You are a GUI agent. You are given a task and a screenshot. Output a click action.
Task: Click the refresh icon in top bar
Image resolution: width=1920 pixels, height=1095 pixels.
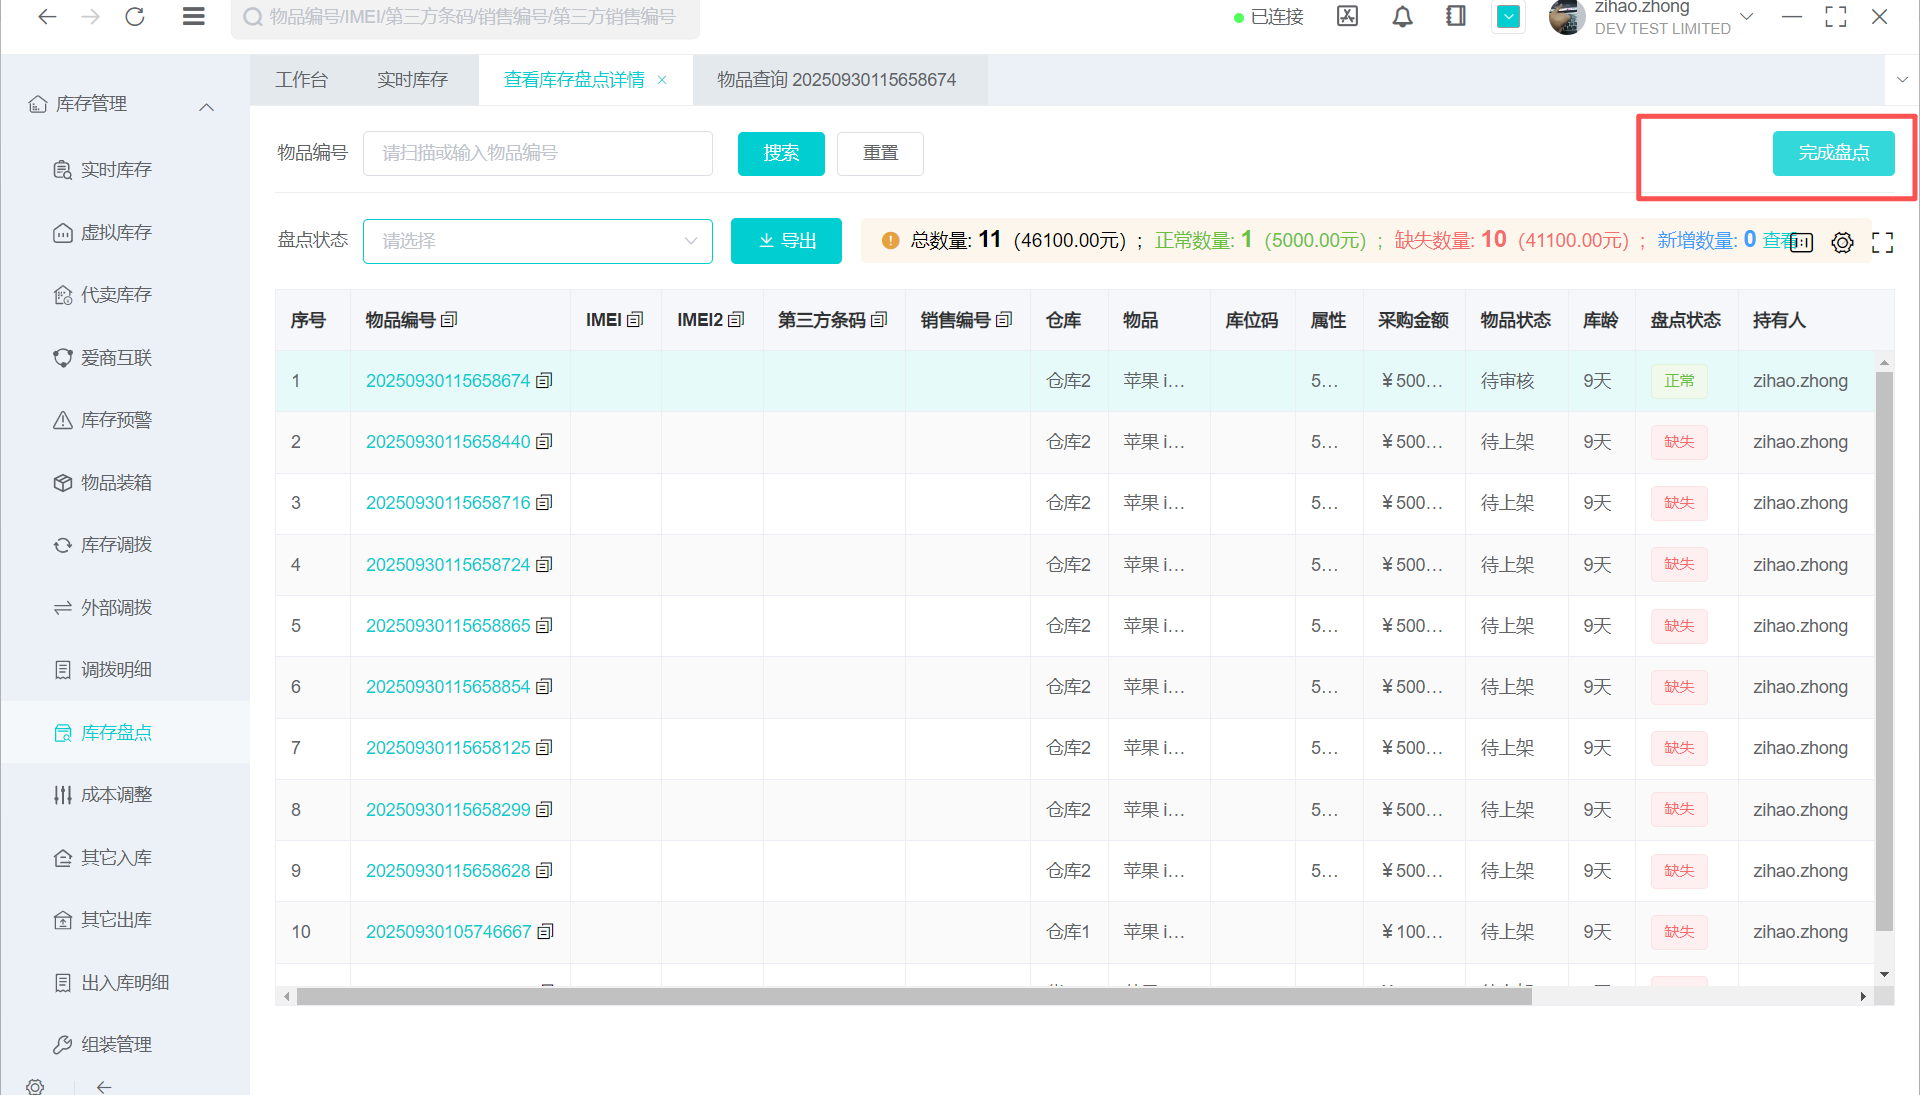(x=135, y=17)
